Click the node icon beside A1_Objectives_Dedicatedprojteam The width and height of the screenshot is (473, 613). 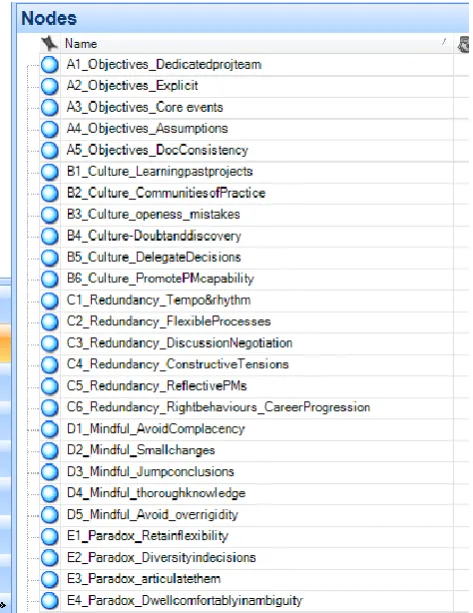coord(50,65)
